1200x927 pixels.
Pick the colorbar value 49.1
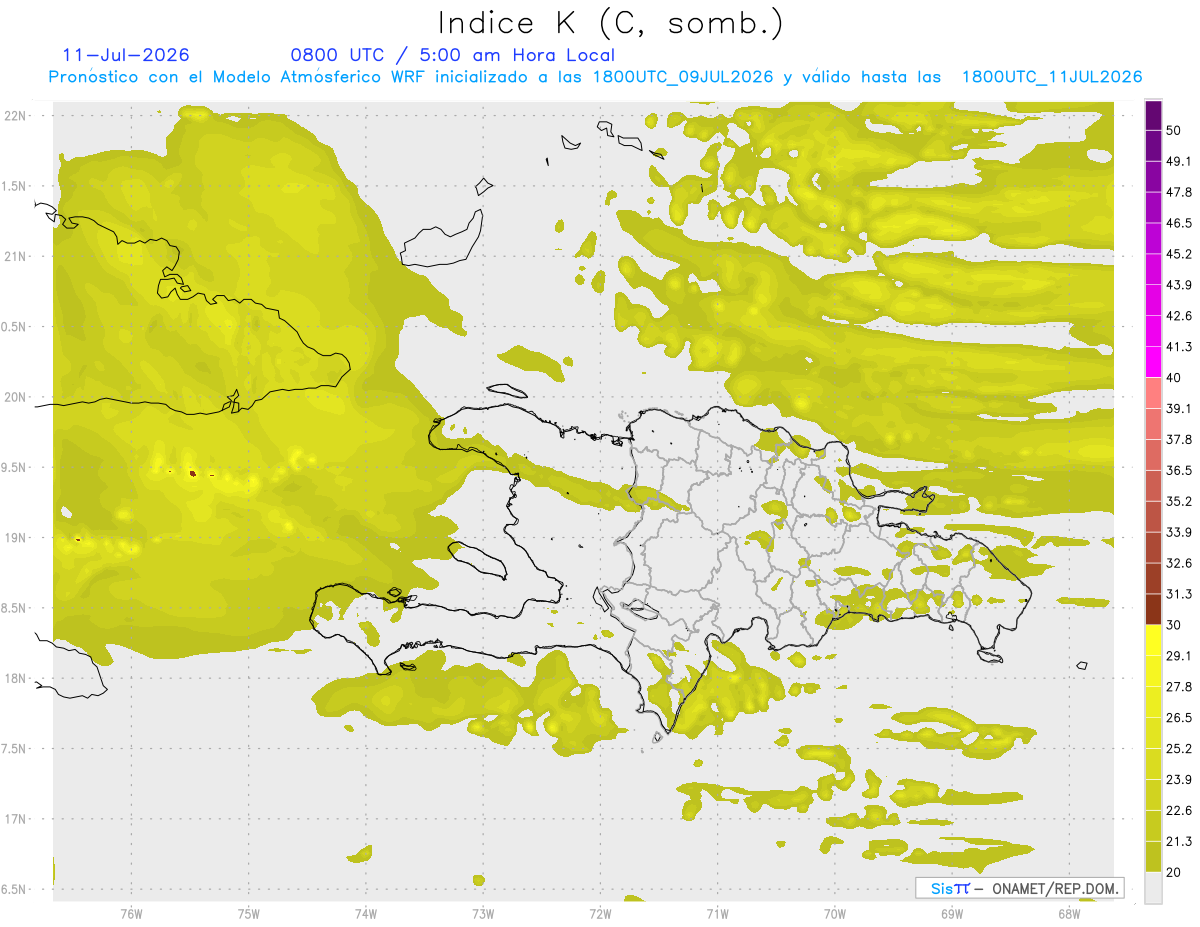click(1179, 161)
